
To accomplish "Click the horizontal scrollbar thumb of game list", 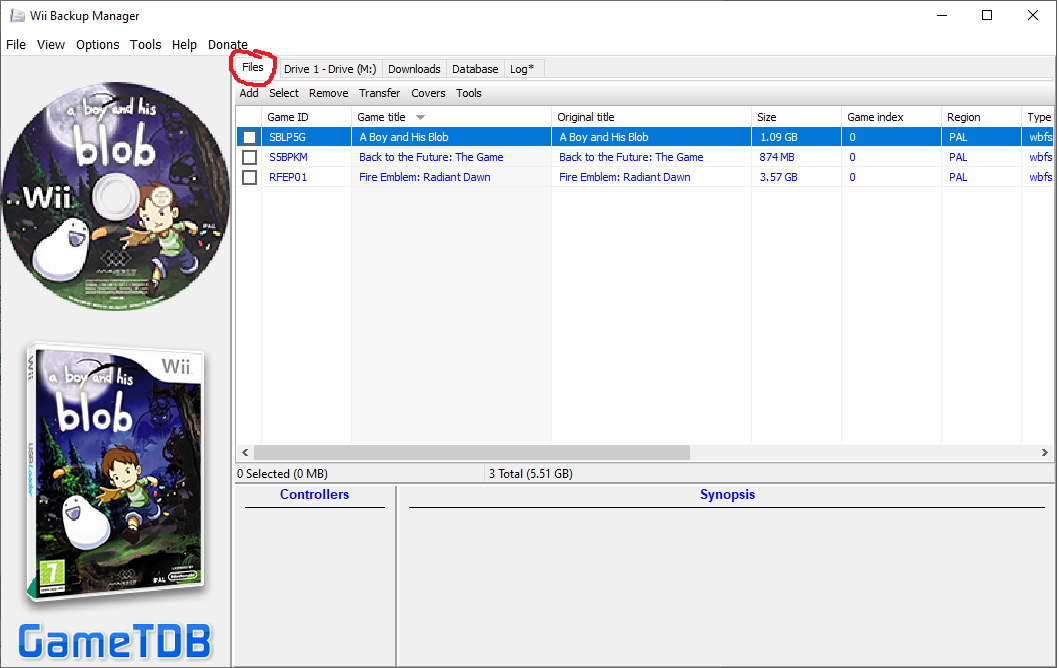I will [471, 453].
